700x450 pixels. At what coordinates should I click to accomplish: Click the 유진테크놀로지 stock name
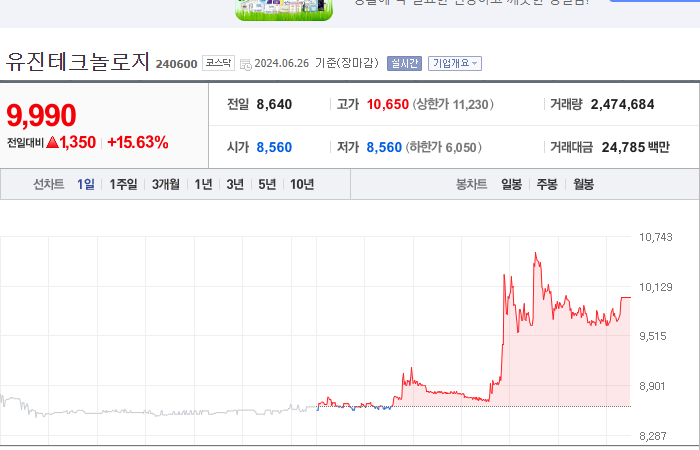tap(78, 62)
